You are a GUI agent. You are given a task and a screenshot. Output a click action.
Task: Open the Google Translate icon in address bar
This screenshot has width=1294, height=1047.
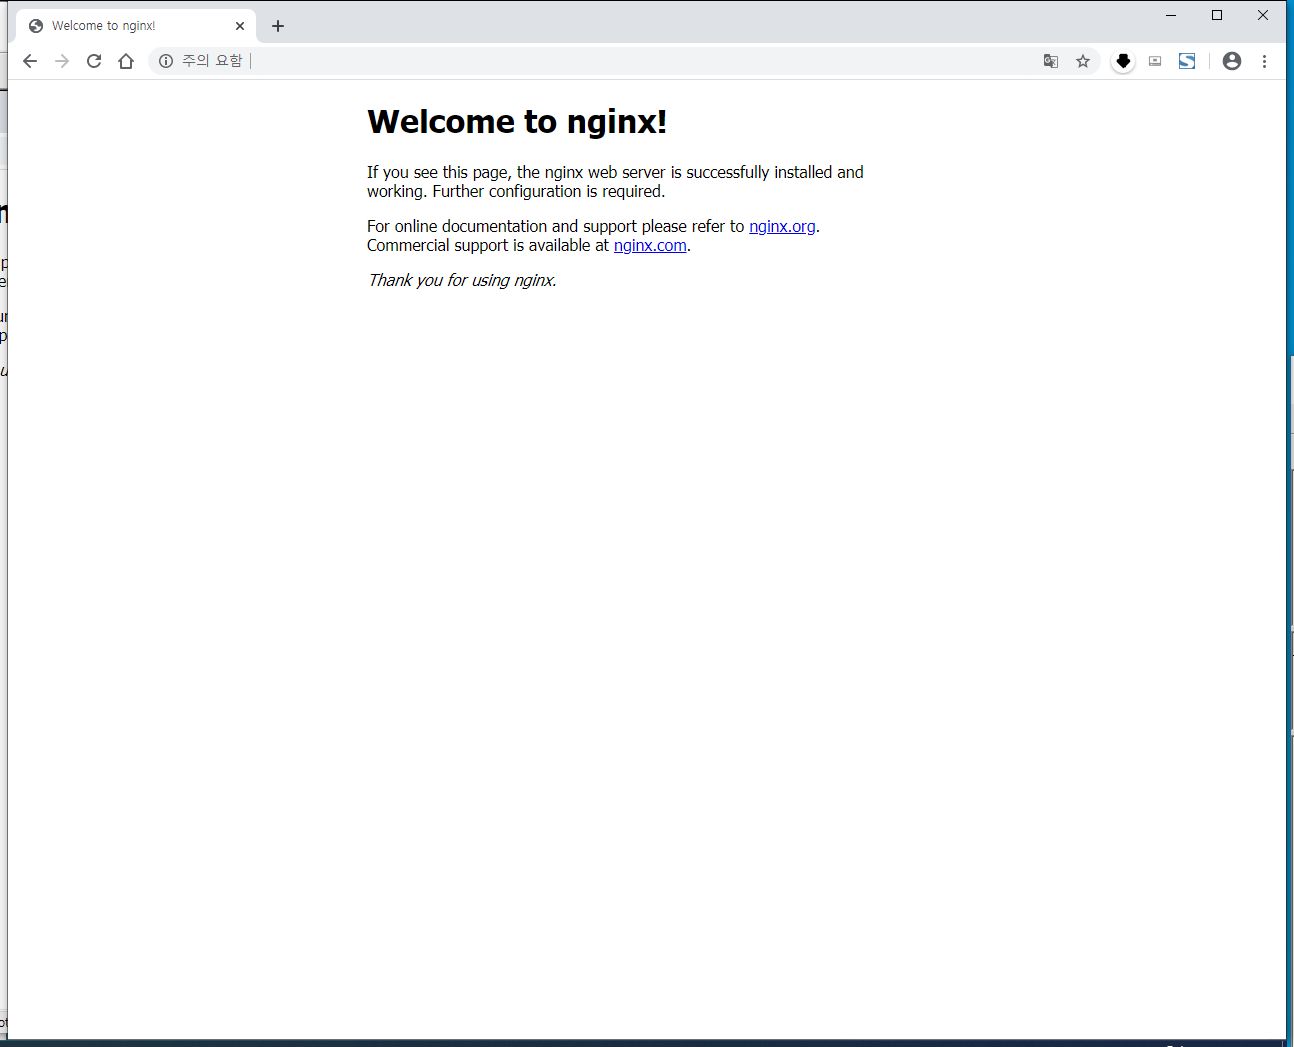coord(1051,61)
